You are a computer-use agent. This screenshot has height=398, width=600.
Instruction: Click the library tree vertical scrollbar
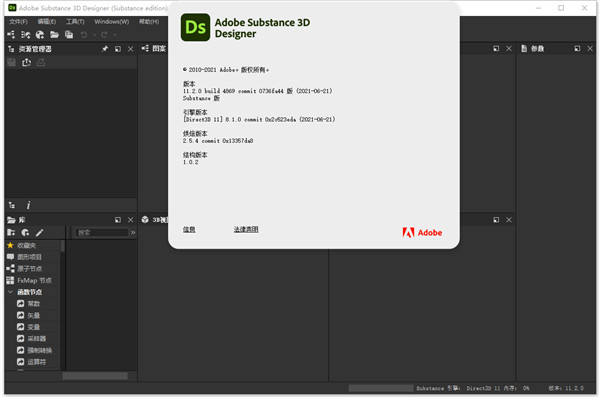click(x=63, y=247)
